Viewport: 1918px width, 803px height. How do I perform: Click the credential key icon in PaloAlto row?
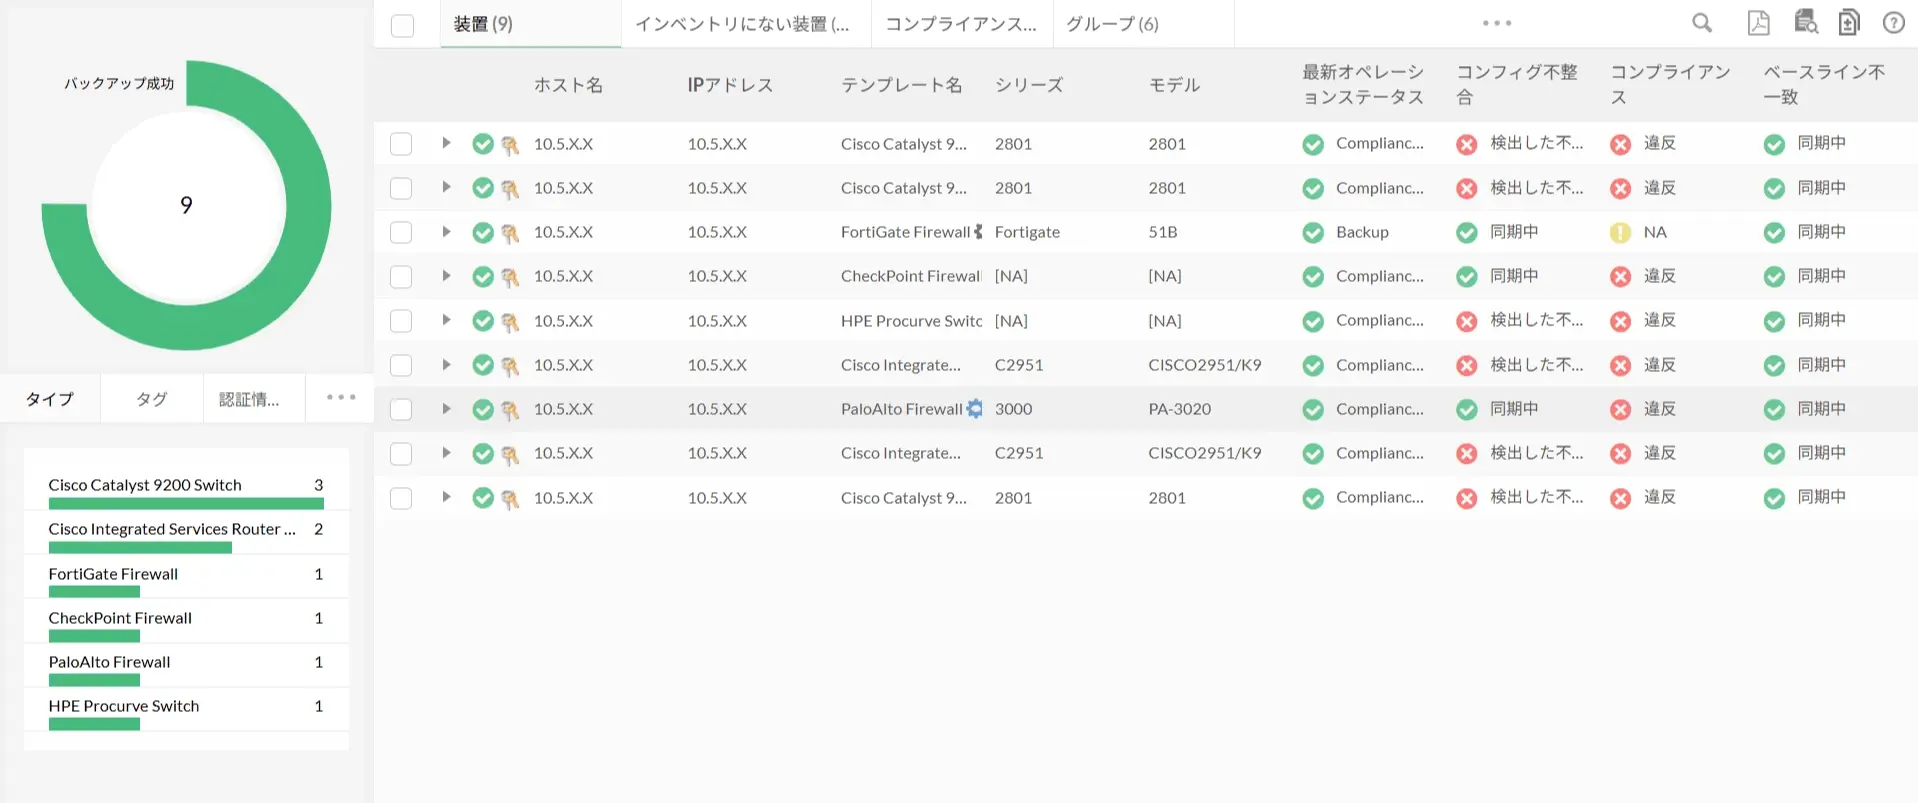510,410
